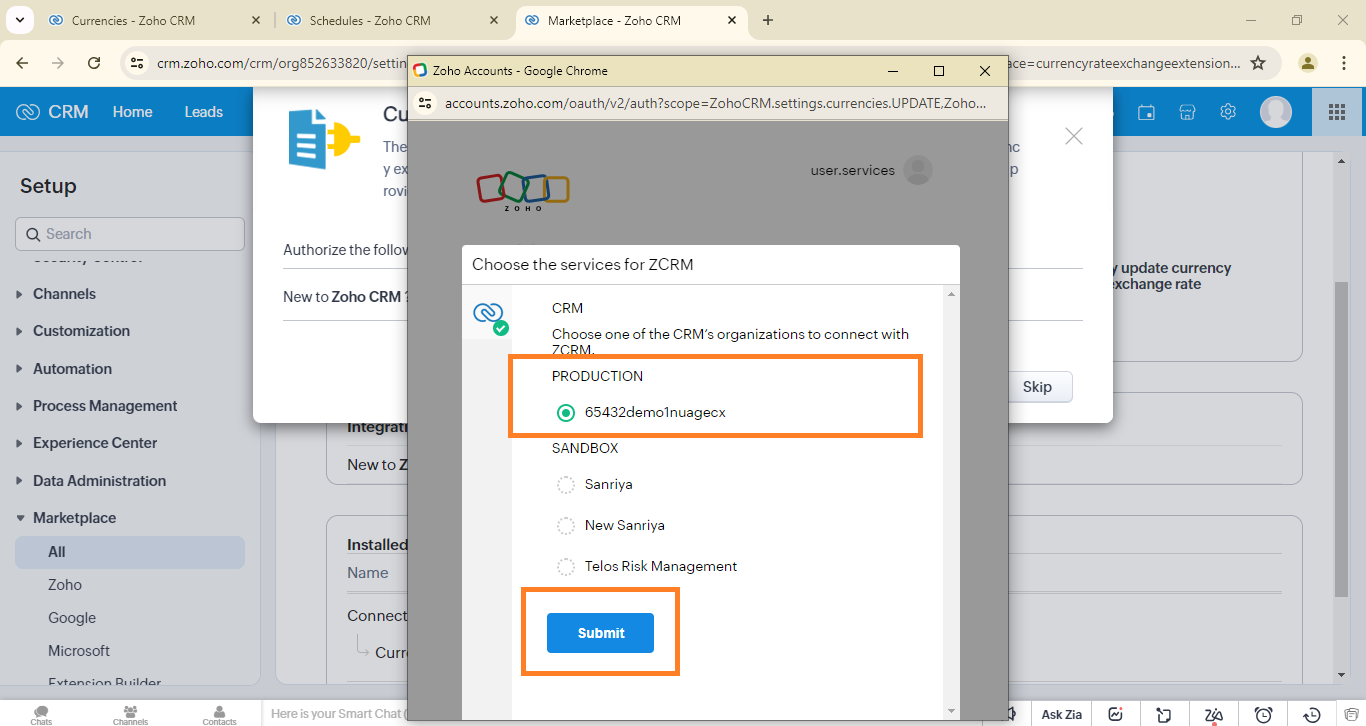
Task: Close the extension authorization dialog
Action: click(x=1074, y=136)
